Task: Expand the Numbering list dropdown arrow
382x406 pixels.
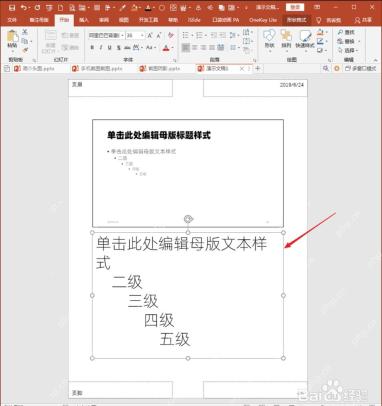Action: (206, 35)
